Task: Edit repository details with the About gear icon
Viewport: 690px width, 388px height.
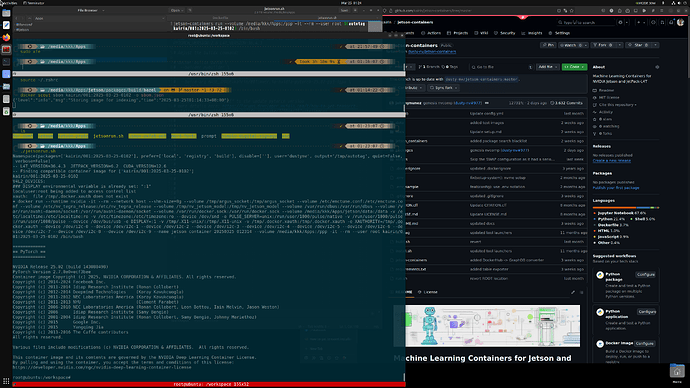Action: pyautogui.click(x=657, y=67)
